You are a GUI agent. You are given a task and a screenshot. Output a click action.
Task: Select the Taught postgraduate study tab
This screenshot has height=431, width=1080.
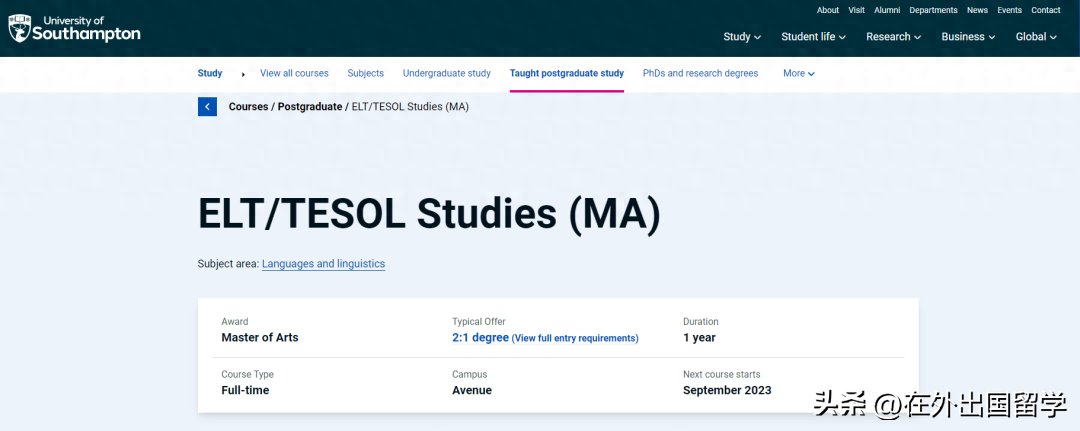tap(566, 73)
